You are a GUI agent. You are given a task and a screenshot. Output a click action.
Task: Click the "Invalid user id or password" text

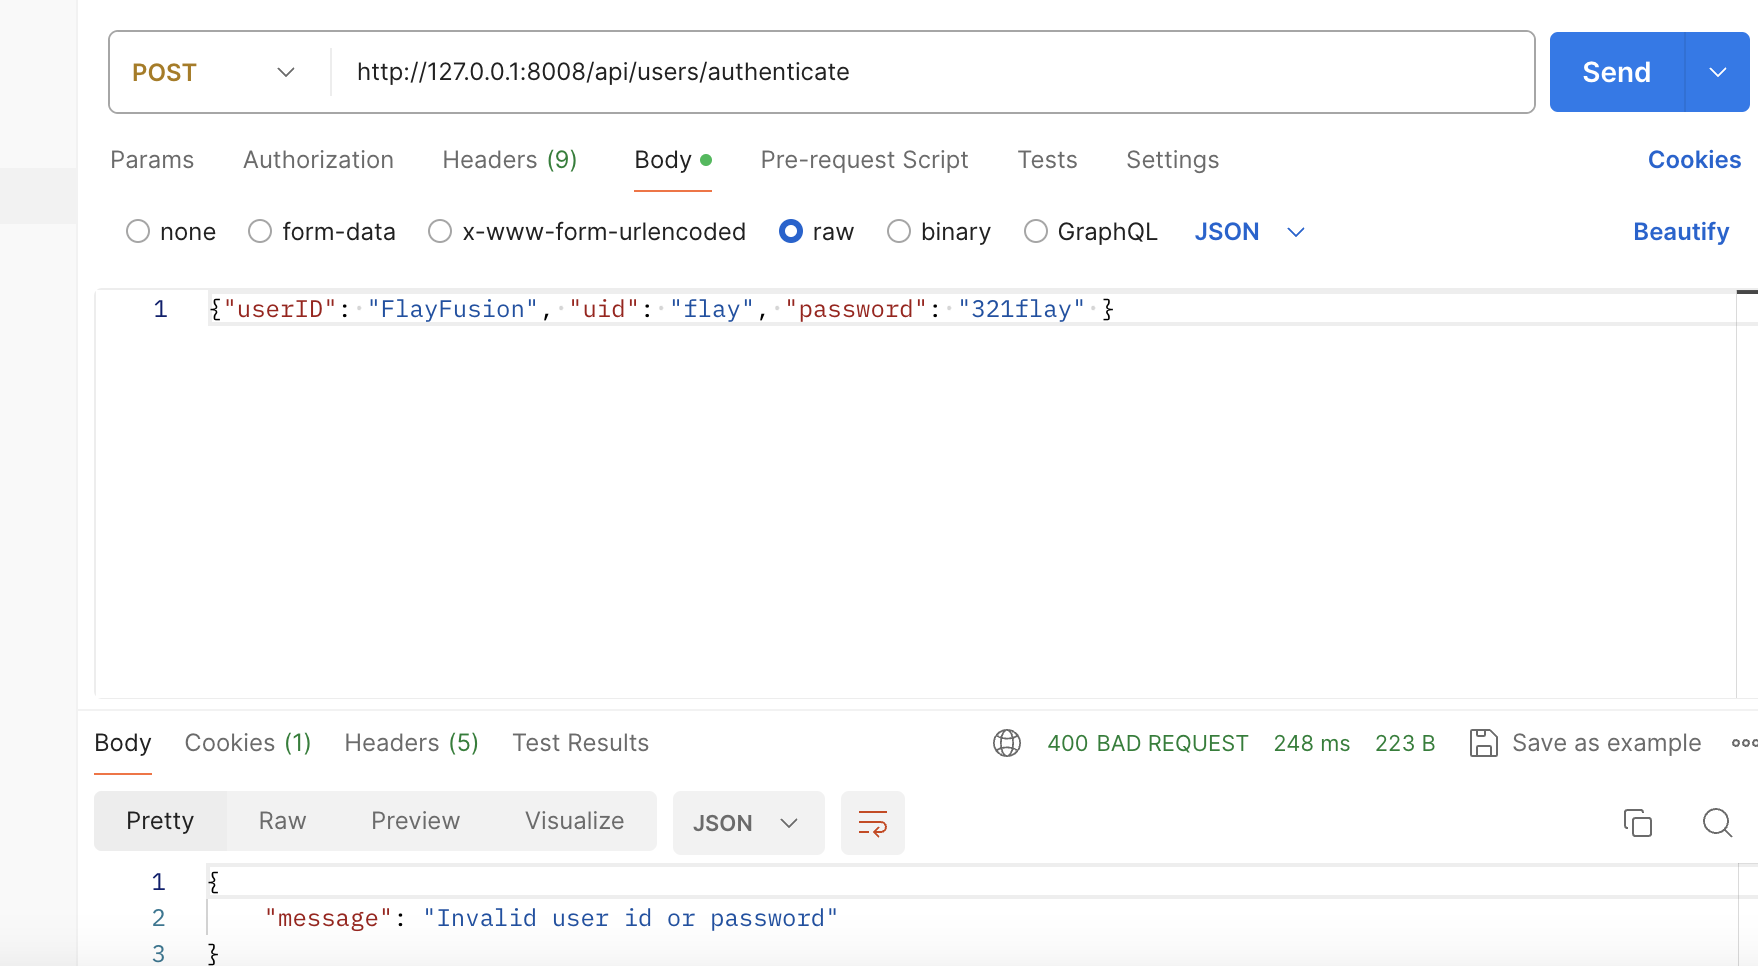point(630,918)
